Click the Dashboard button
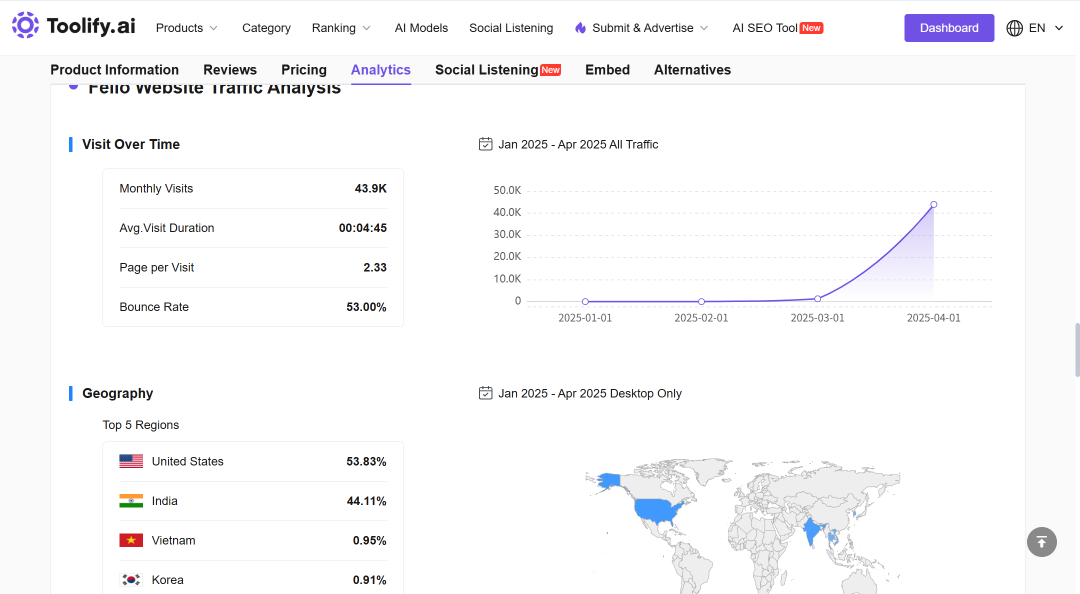 pos(949,28)
